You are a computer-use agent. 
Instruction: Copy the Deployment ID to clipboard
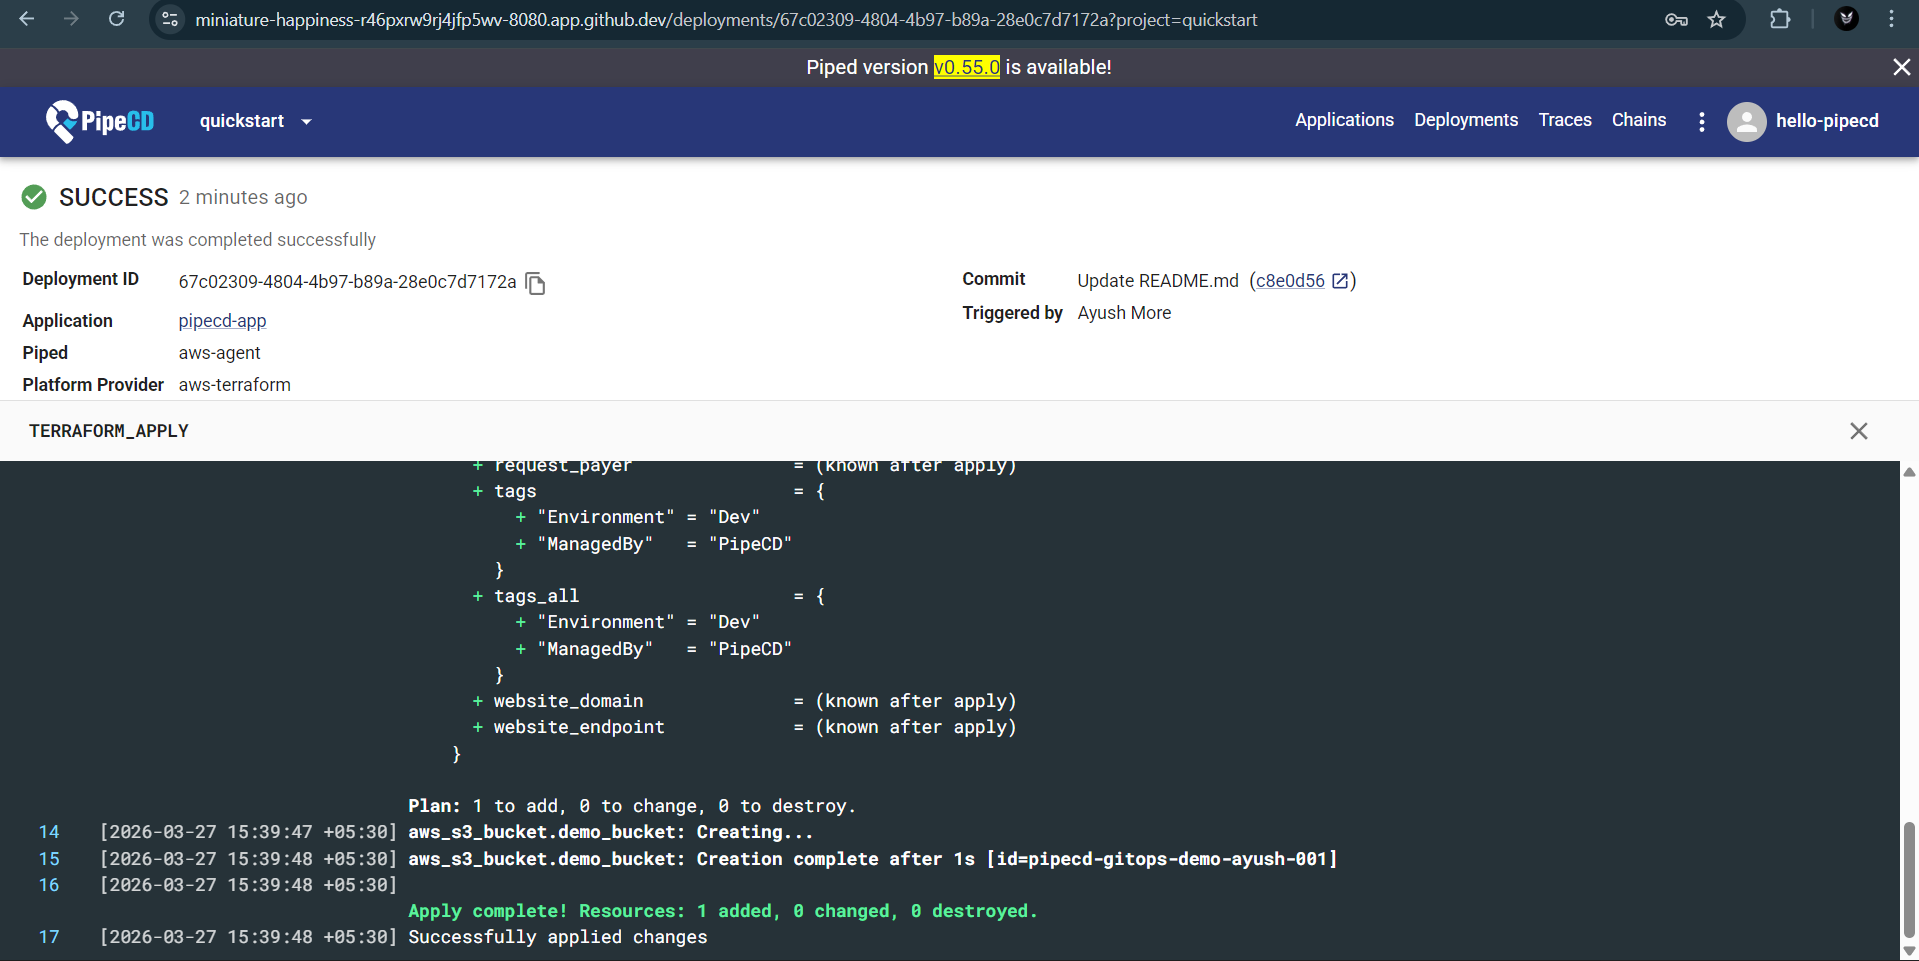(536, 284)
